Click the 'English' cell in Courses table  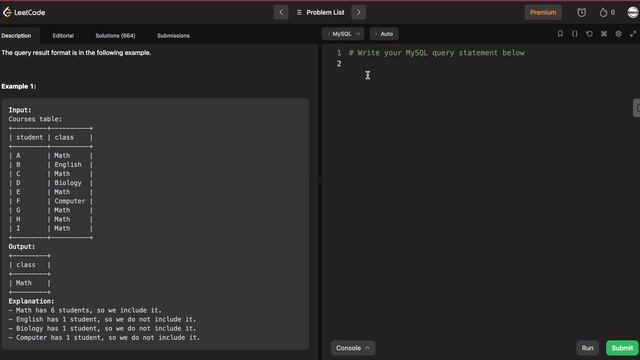(68, 164)
